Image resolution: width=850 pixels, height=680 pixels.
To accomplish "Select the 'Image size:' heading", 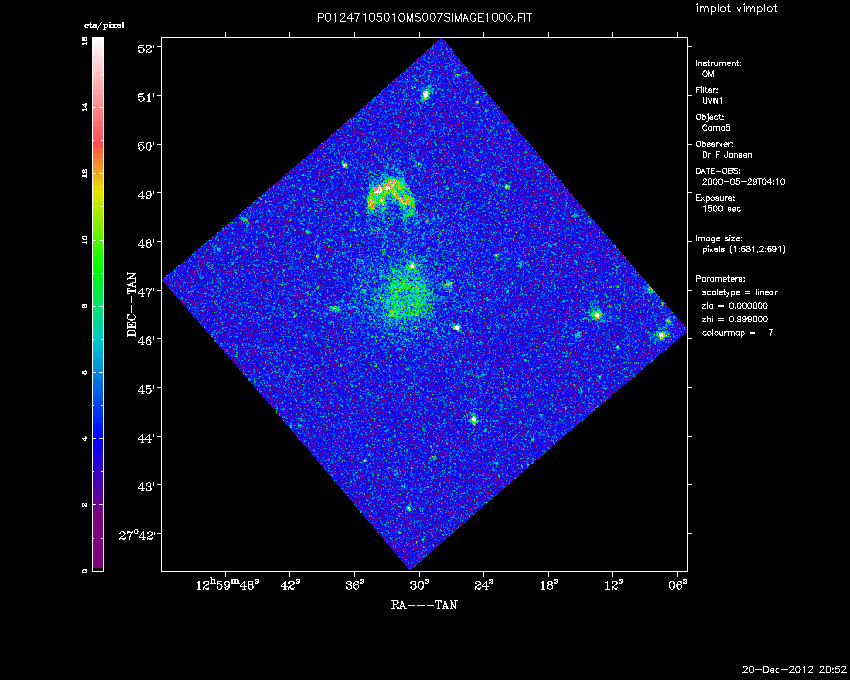I will [719, 239].
